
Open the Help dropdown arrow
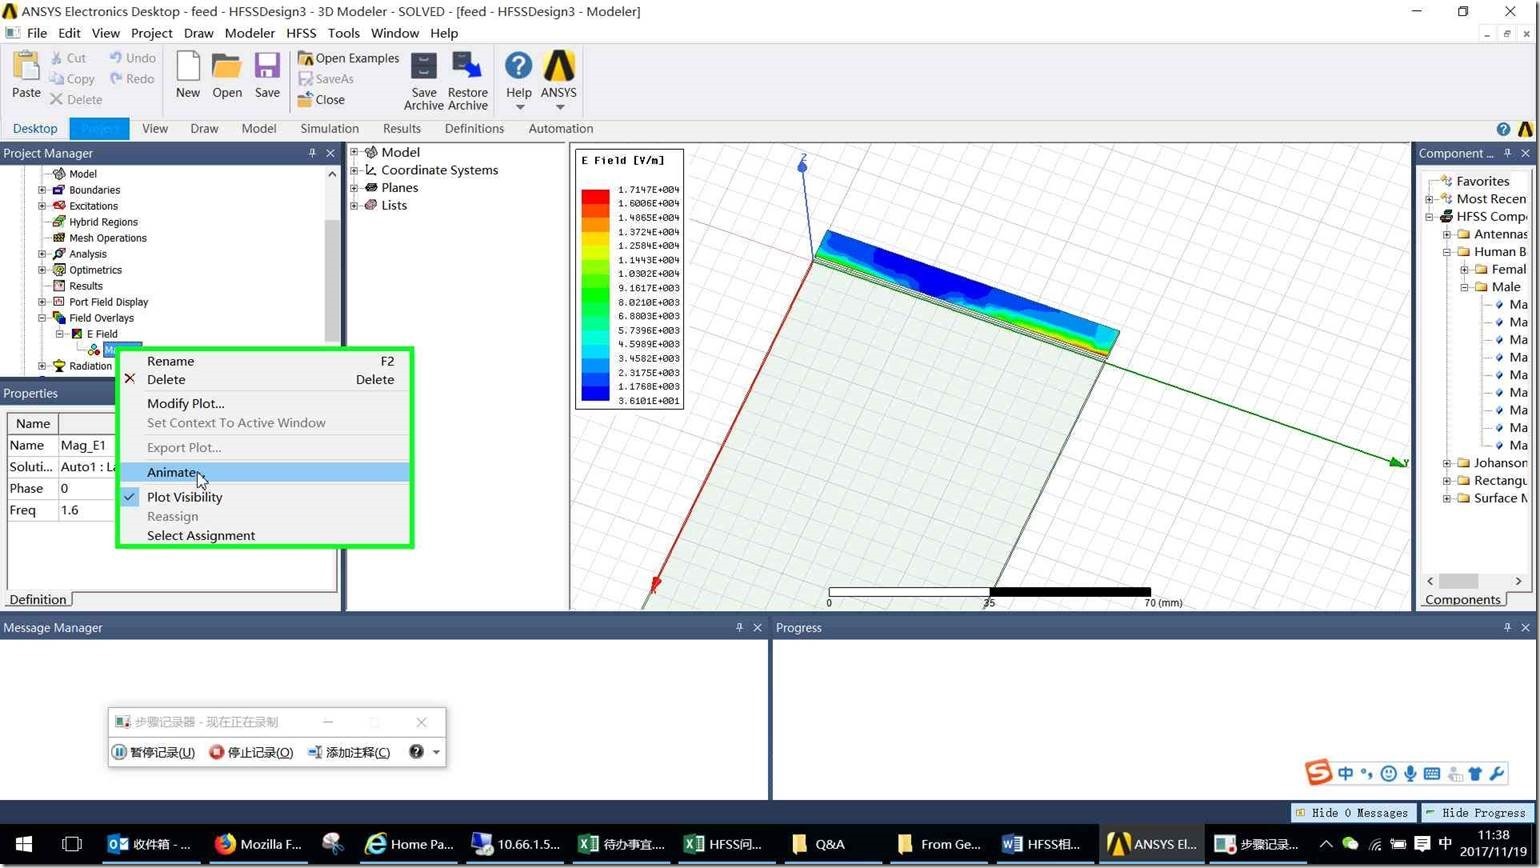[x=518, y=107]
